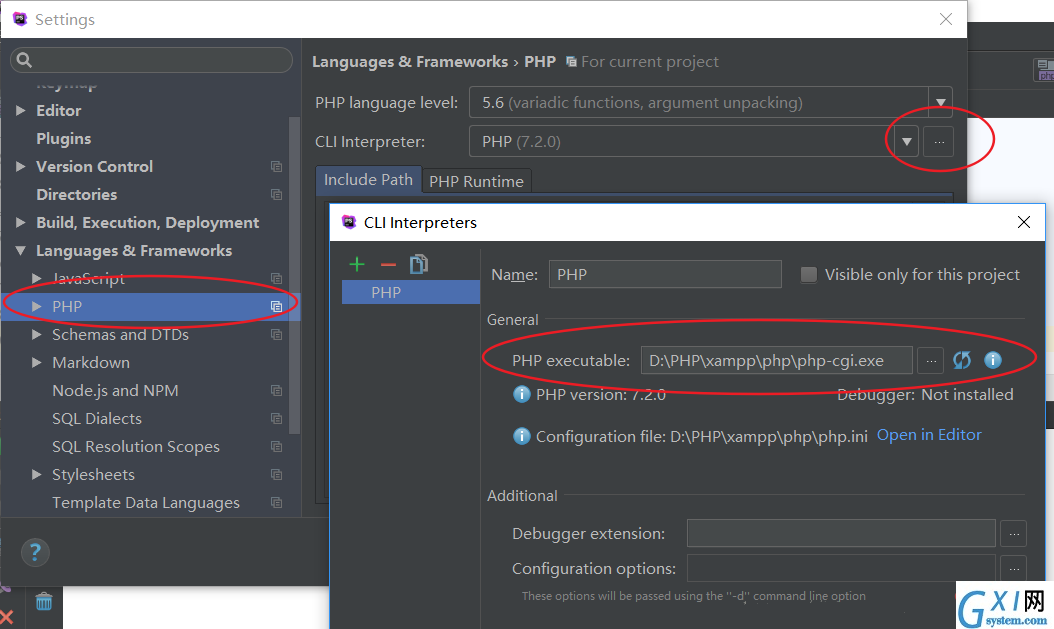Click the project-scope icon on JavaScript row

click(x=276, y=278)
